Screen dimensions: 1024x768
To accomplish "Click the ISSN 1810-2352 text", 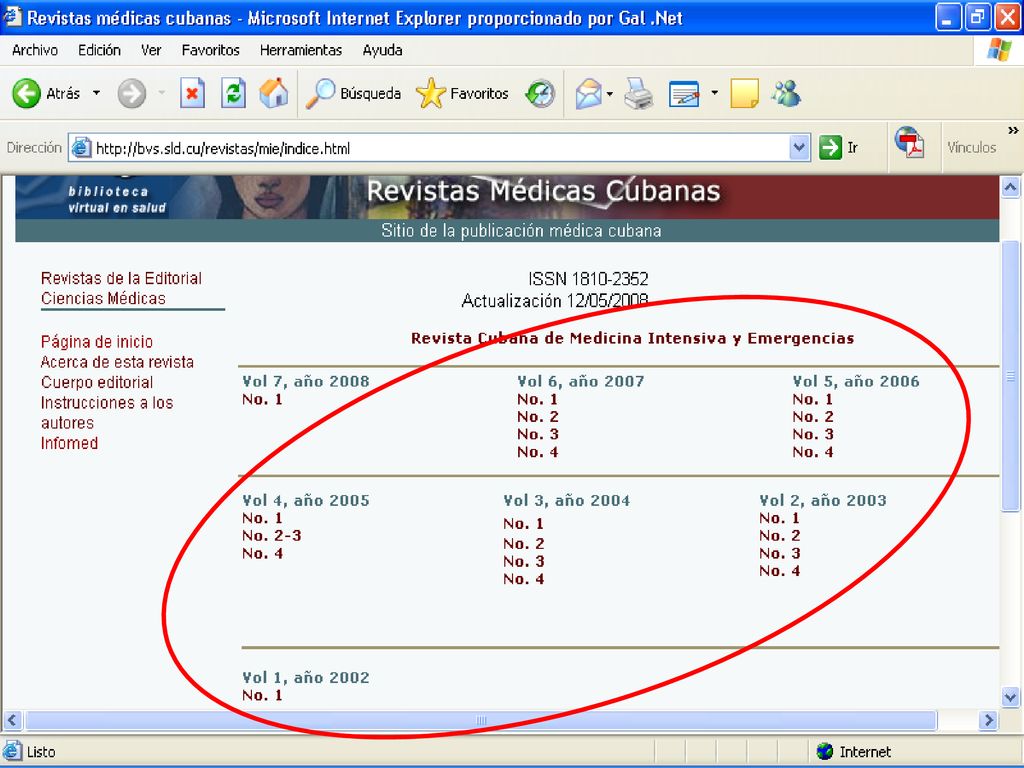I will tap(588, 279).
